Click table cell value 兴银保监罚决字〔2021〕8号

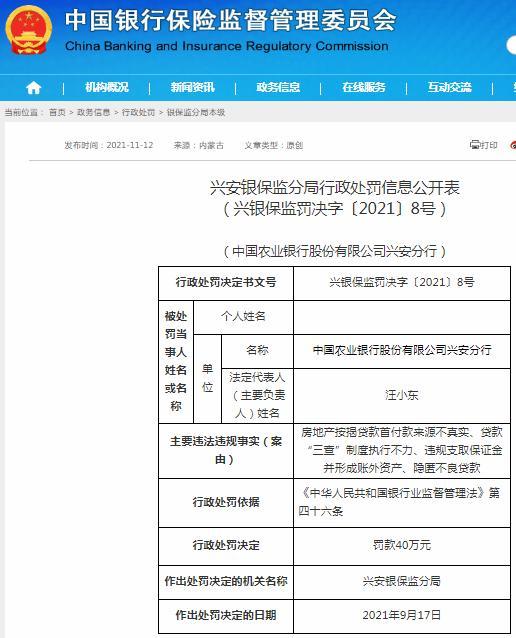[x=402, y=283]
